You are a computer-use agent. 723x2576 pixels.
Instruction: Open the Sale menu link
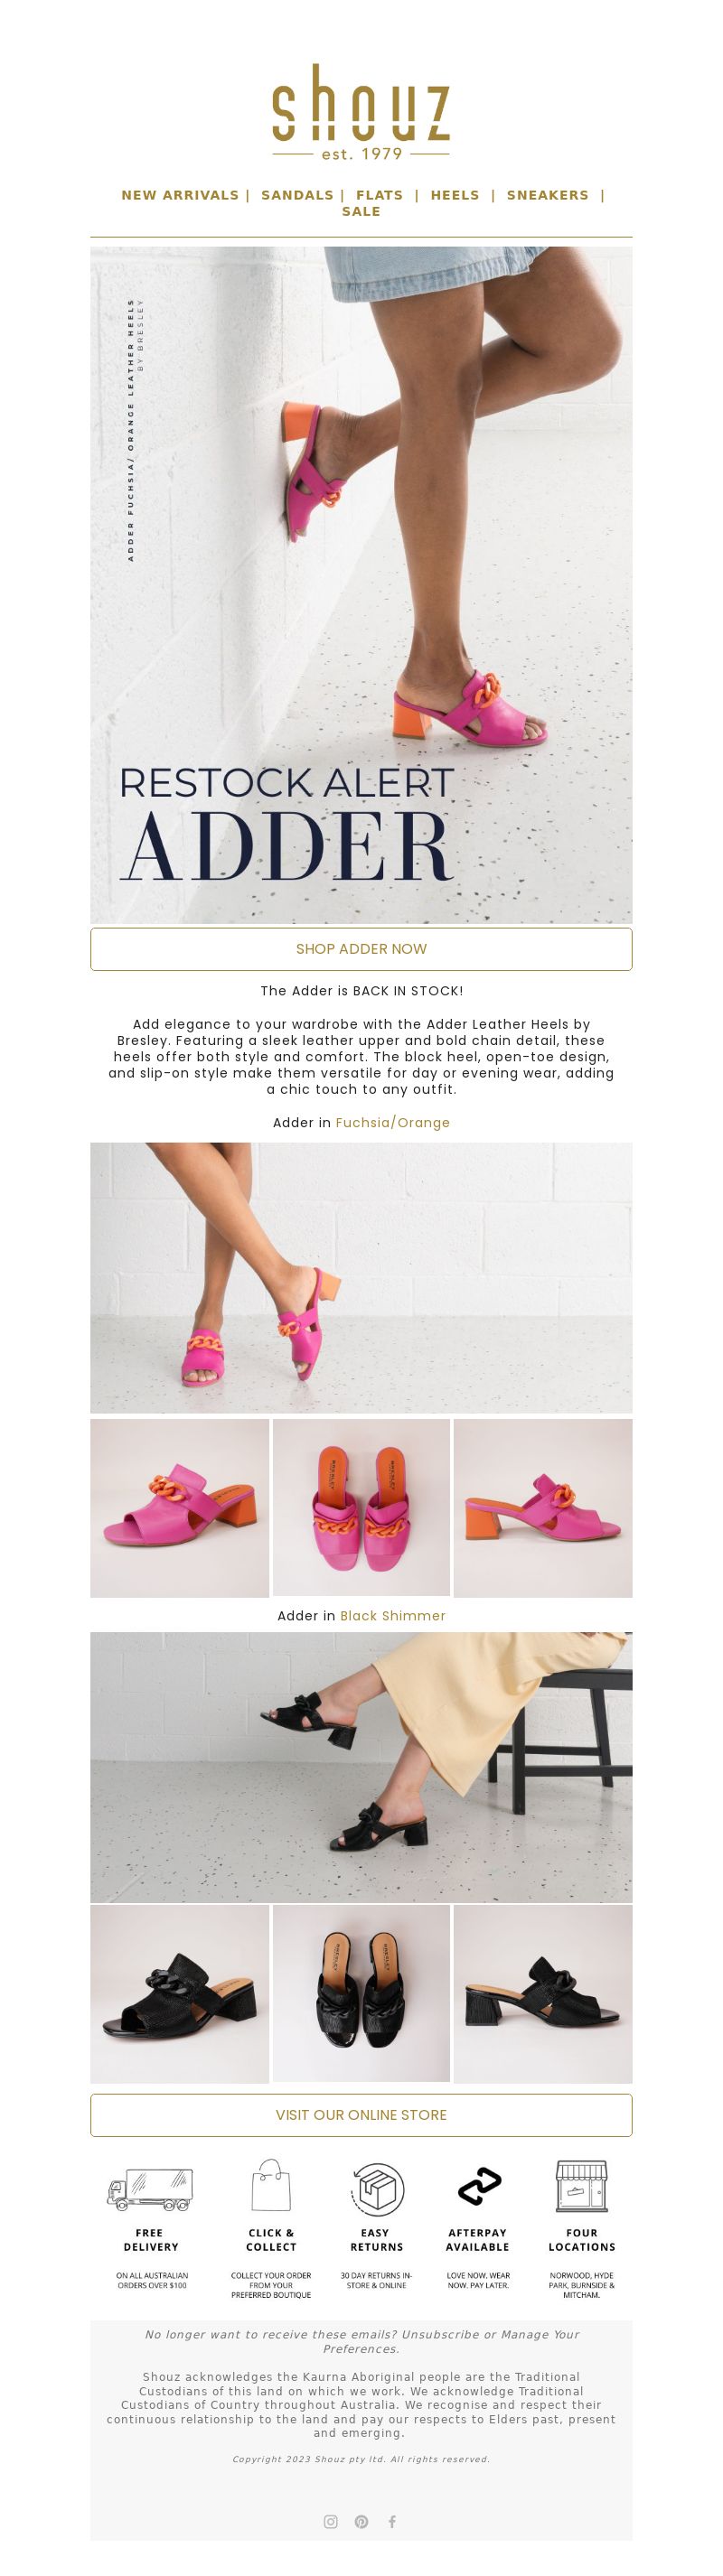[361, 211]
